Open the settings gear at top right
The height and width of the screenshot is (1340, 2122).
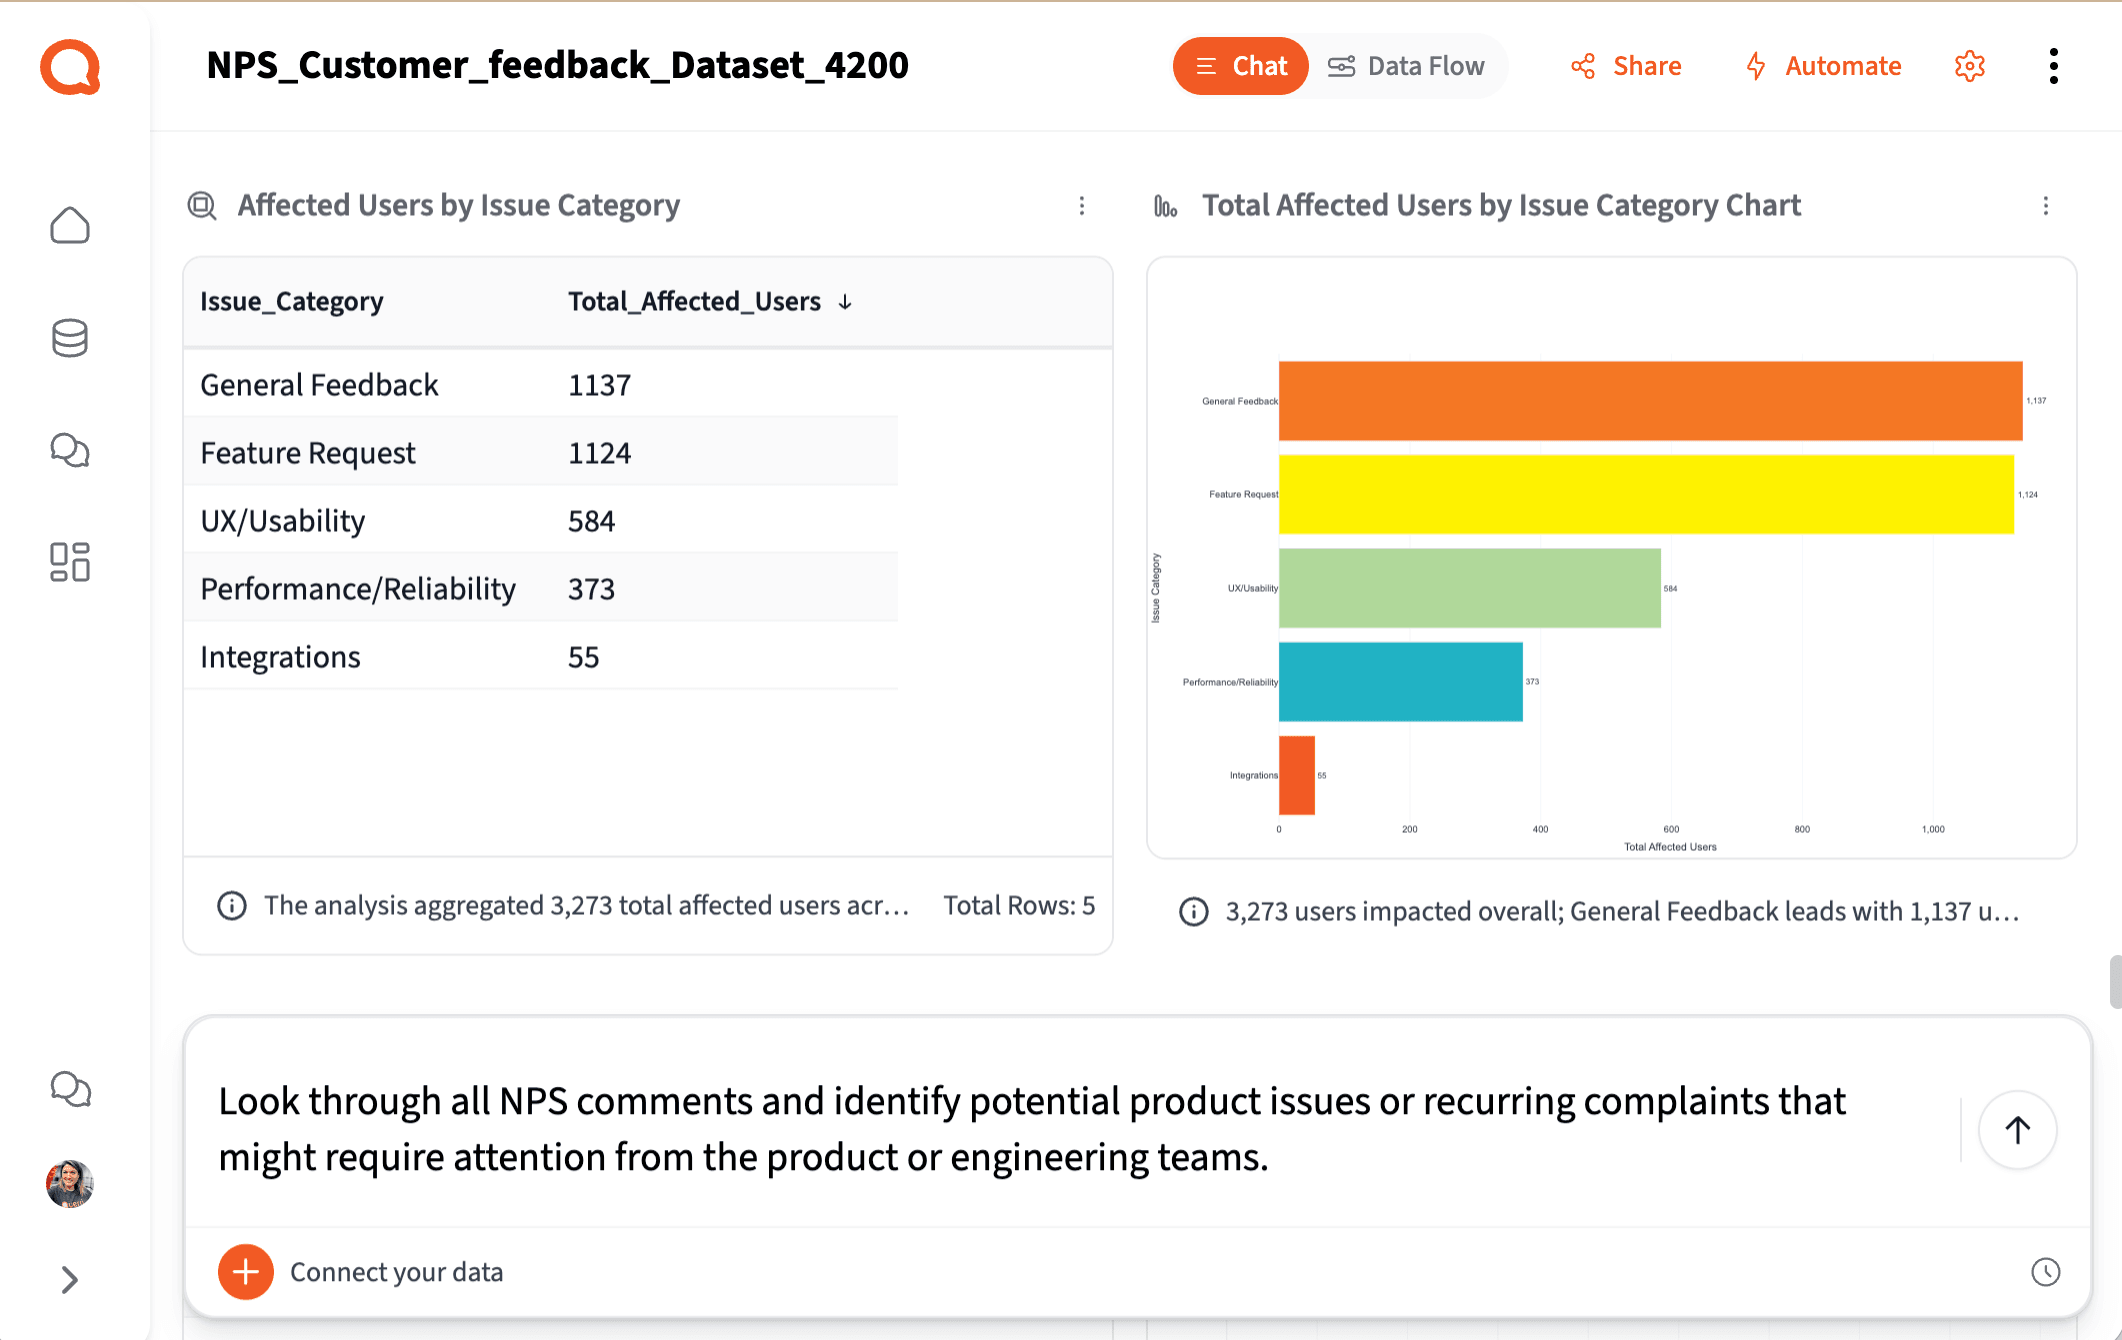coord(1969,66)
